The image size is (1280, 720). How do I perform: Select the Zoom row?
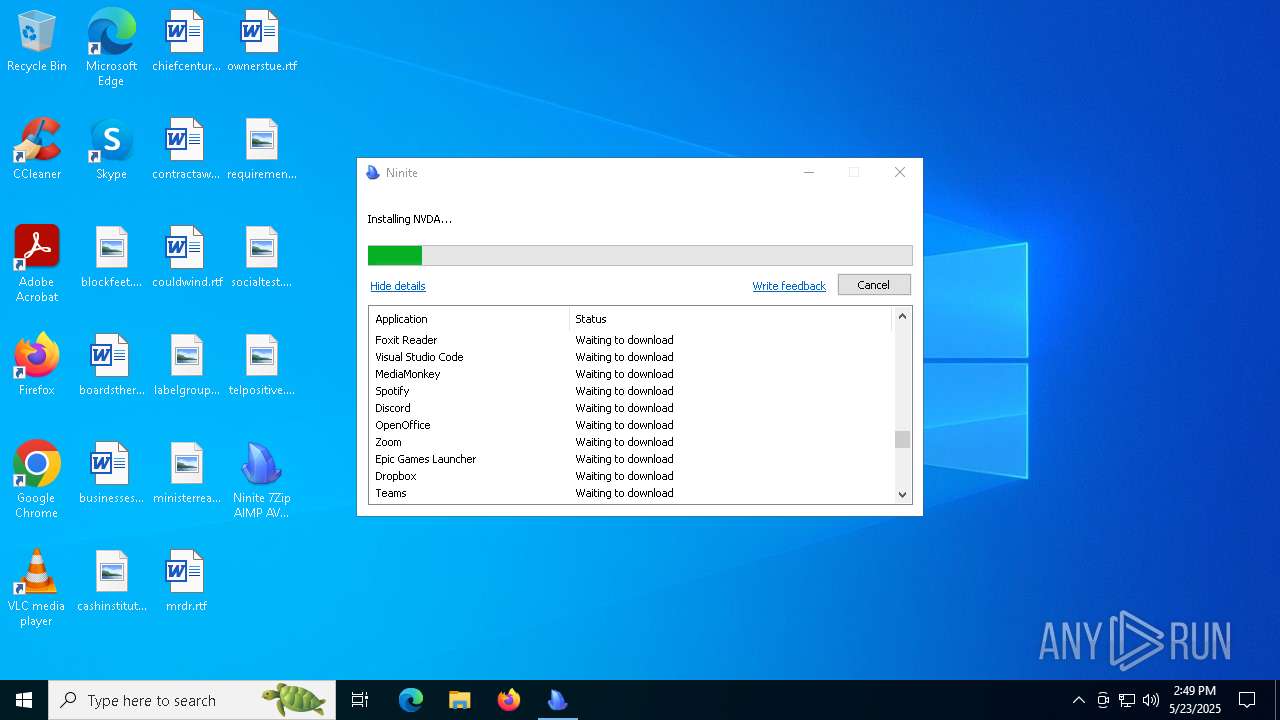click(630, 442)
